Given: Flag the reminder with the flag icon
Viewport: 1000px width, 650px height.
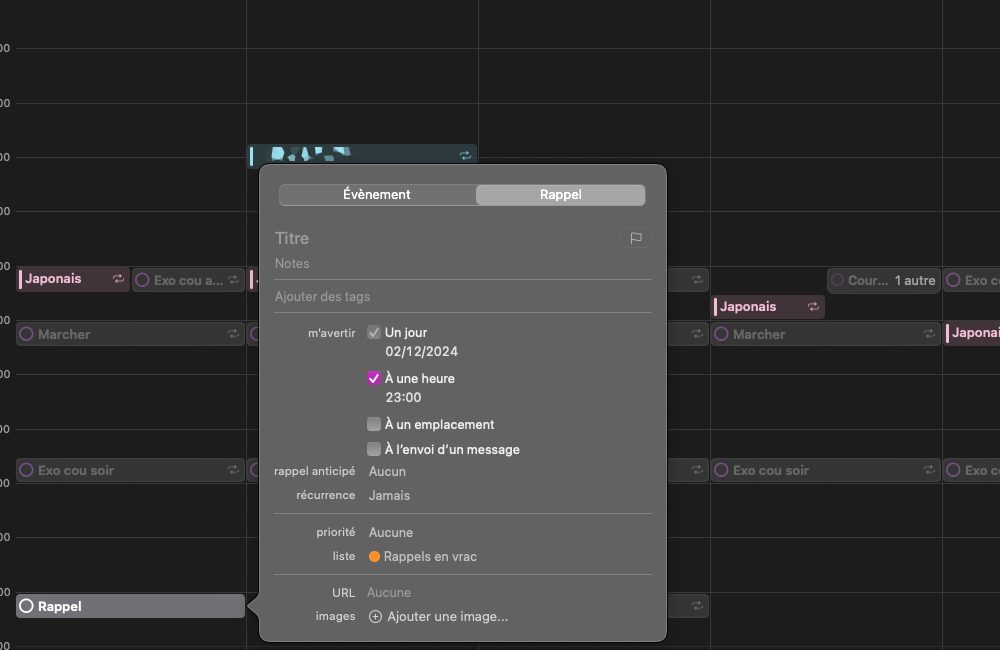Looking at the screenshot, I should coord(635,238).
